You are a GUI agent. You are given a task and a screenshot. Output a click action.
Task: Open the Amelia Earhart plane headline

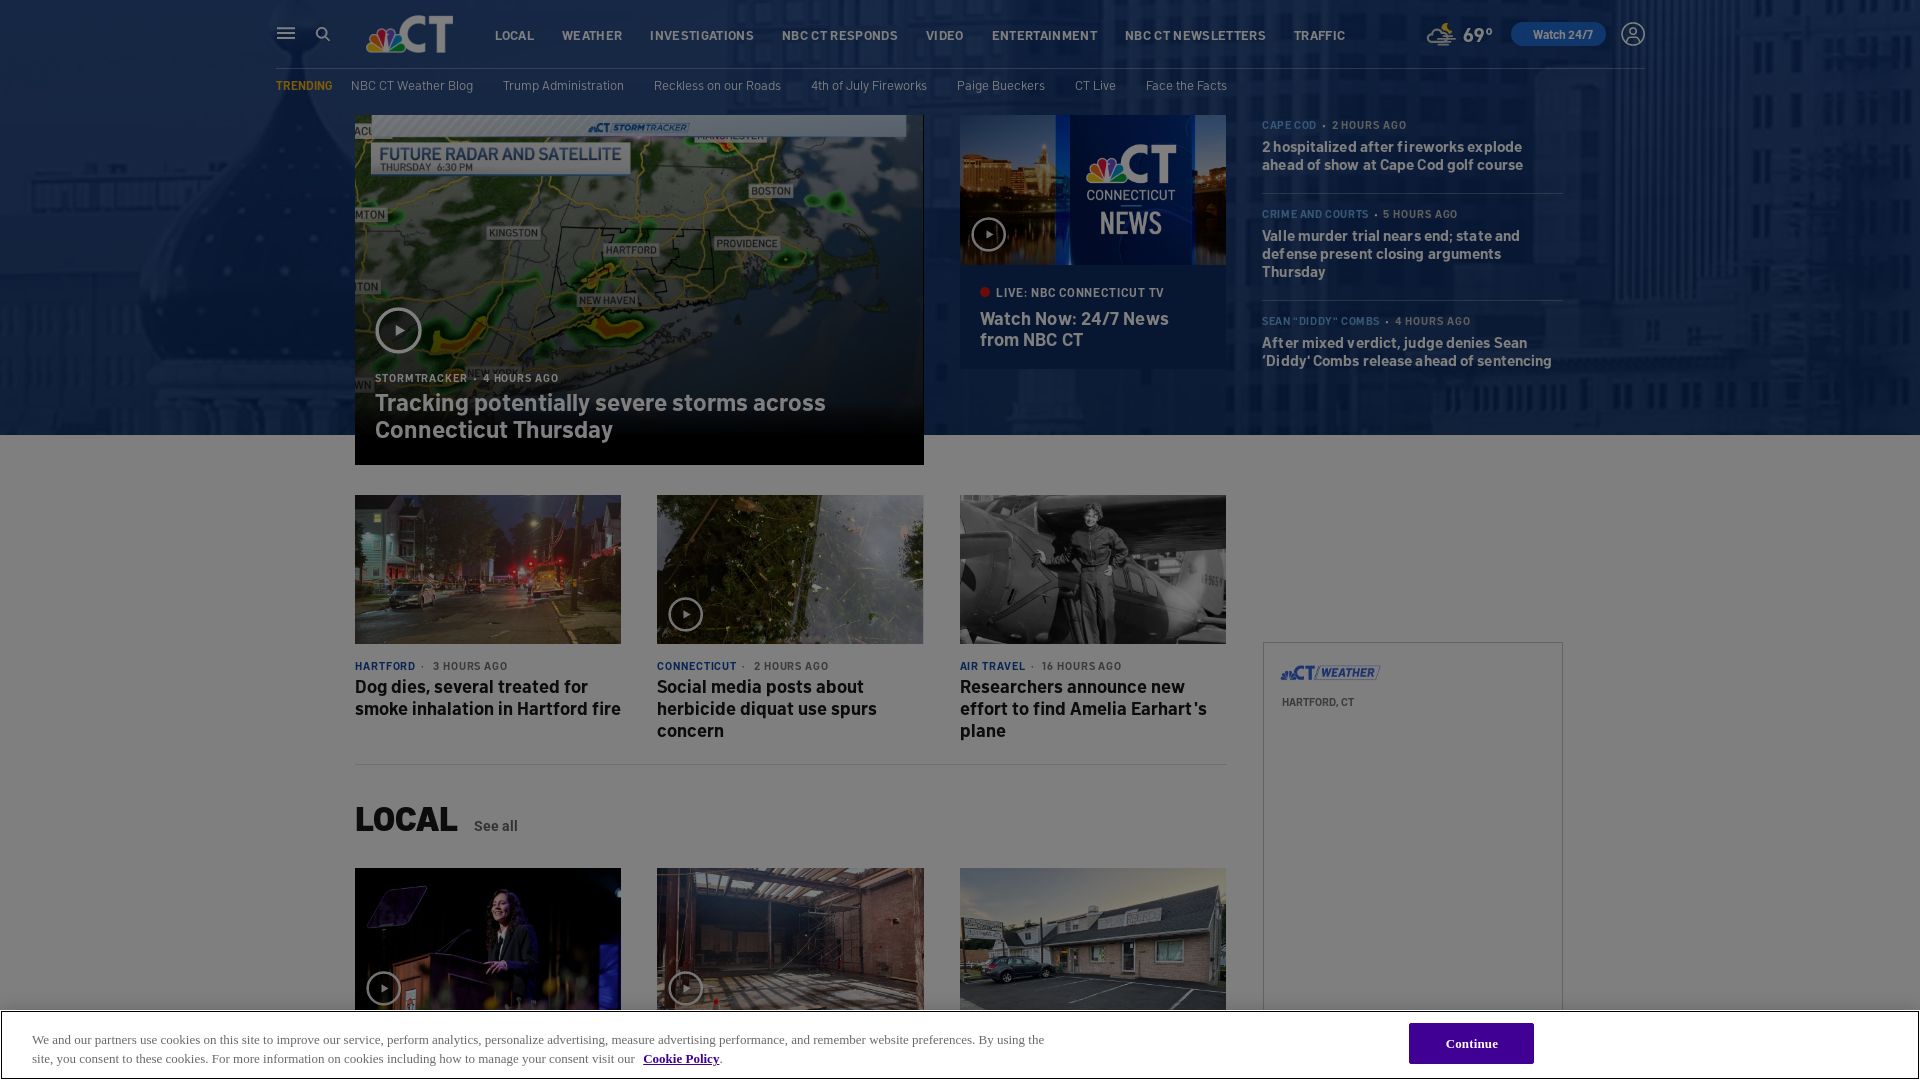pyautogui.click(x=1083, y=708)
